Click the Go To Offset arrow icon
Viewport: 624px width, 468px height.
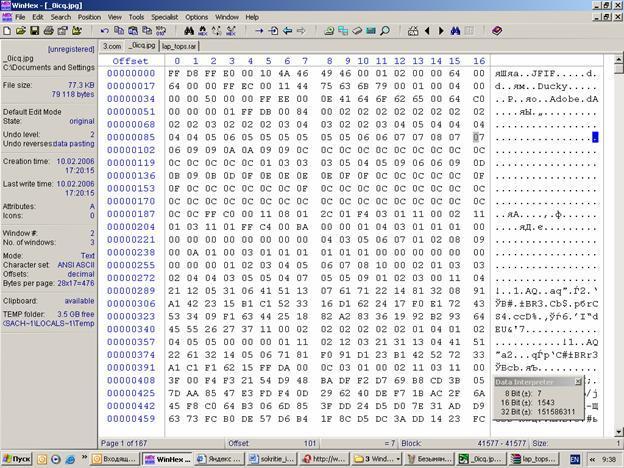pyautogui.click(x=259, y=31)
